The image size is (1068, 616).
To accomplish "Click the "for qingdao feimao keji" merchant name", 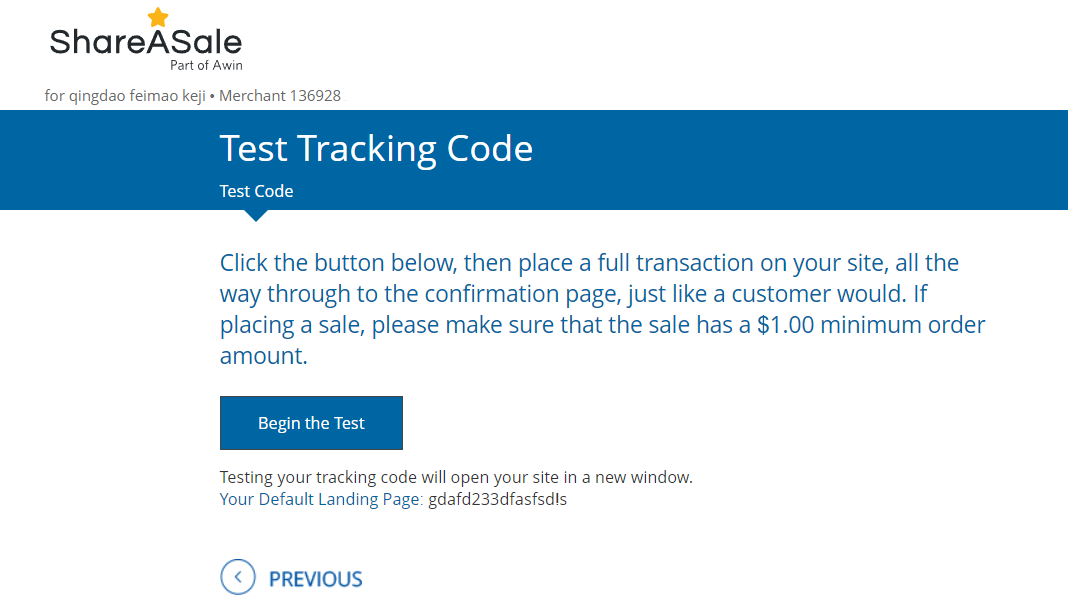I will pyautogui.click(x=125, y=96).
